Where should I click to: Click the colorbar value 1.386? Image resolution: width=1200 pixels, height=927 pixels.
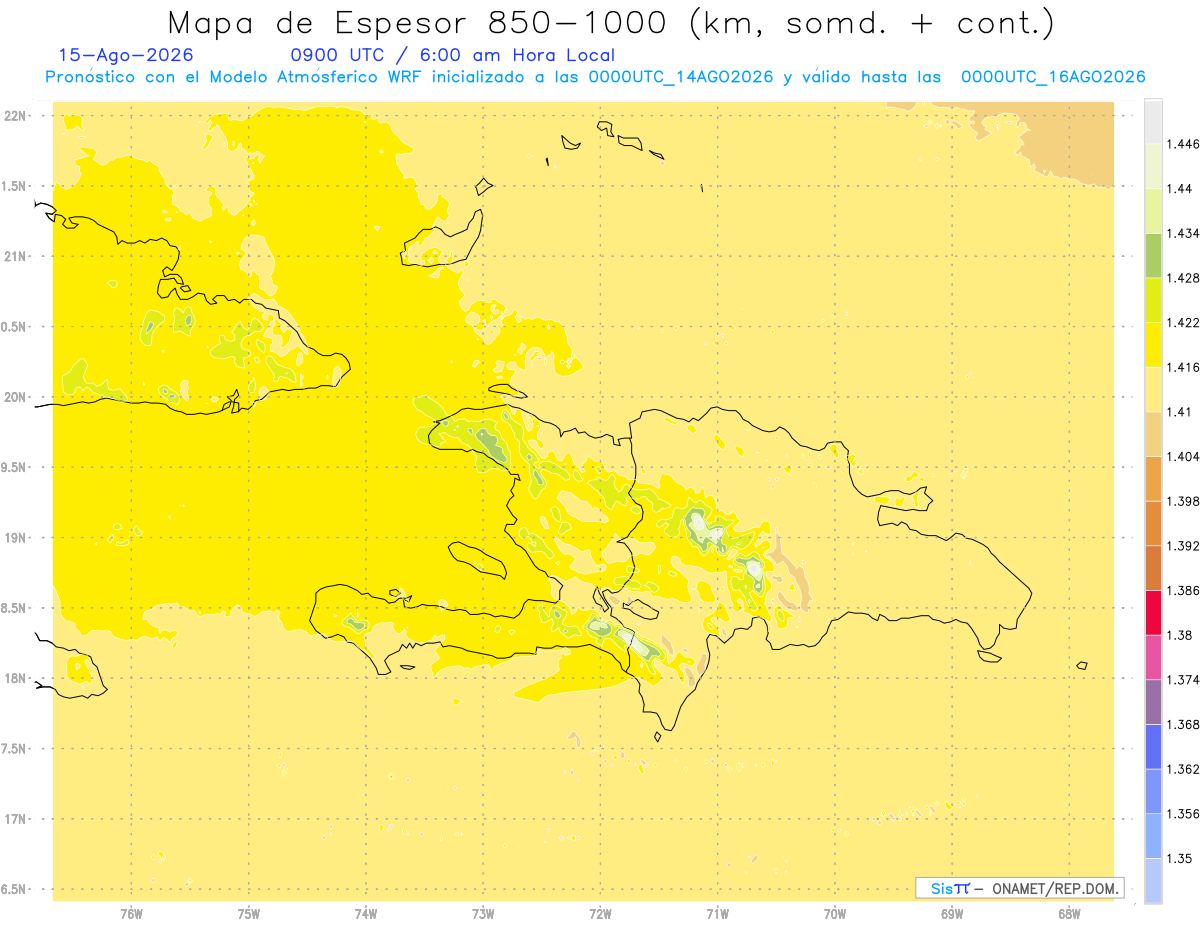tap(1183, 590)
